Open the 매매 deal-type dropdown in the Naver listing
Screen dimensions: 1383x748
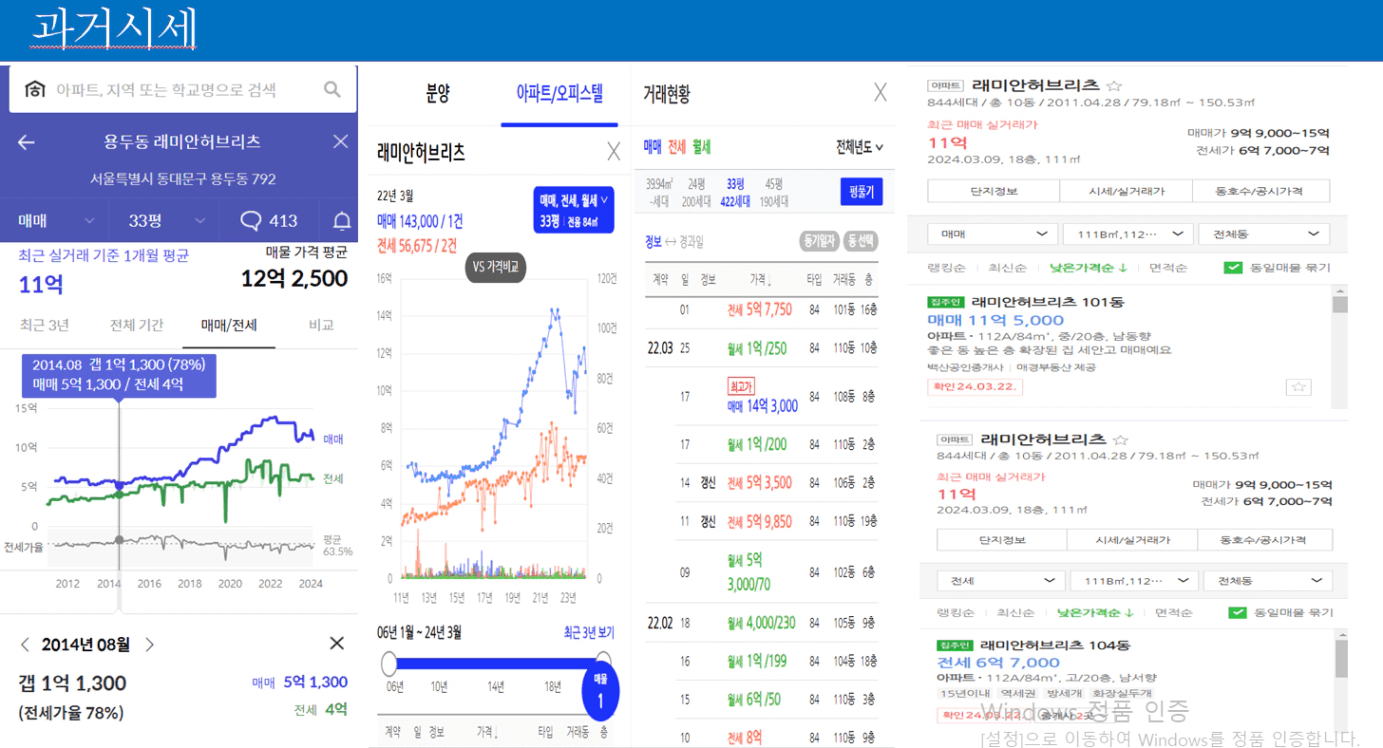(991, 234)
